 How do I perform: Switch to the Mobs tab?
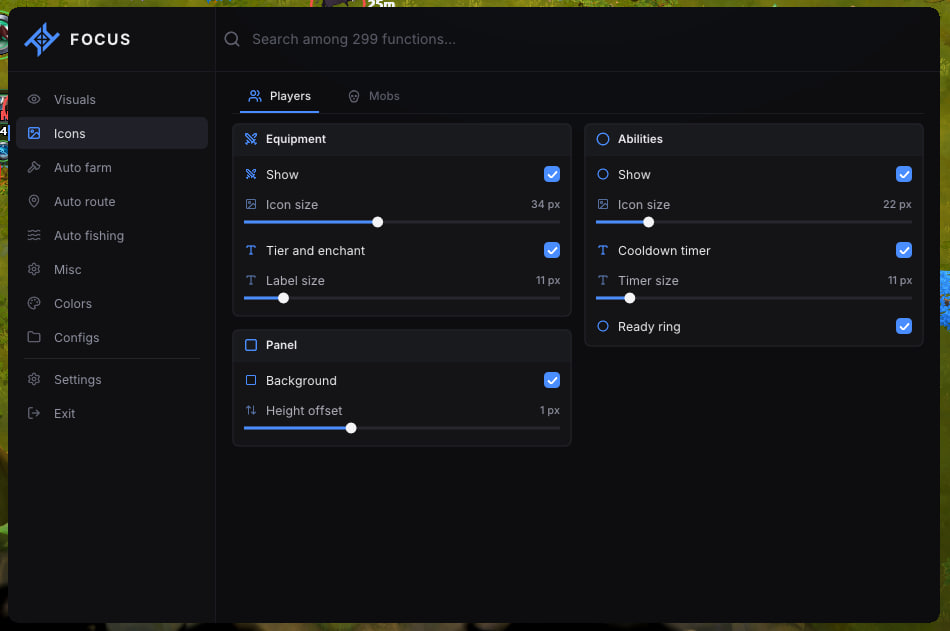[374, 96]
